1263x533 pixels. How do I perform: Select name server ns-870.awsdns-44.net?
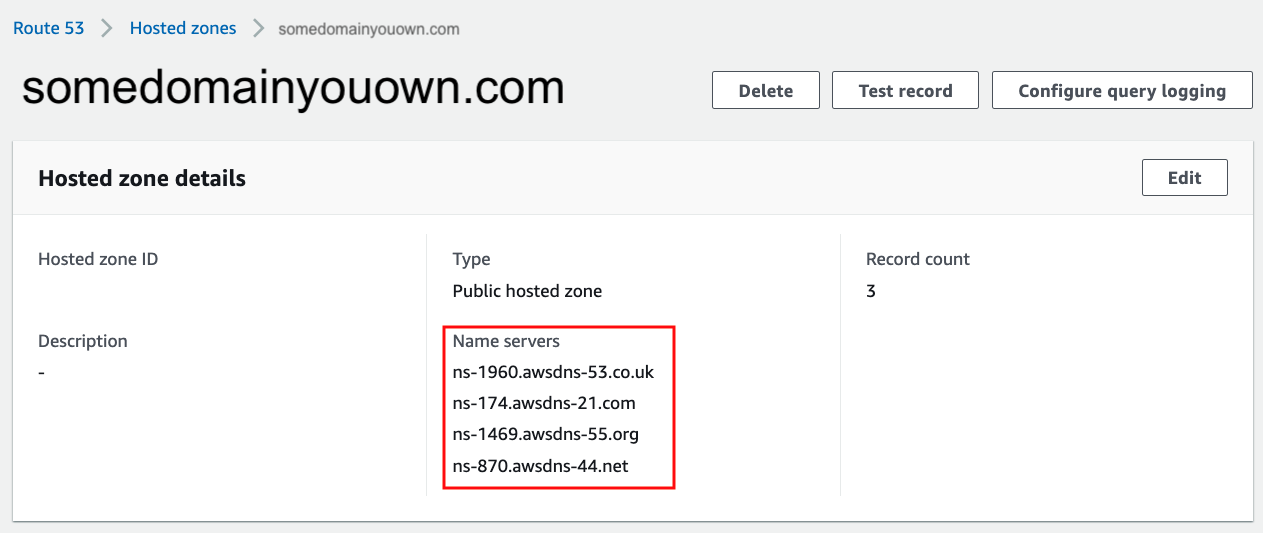[541, 466]
